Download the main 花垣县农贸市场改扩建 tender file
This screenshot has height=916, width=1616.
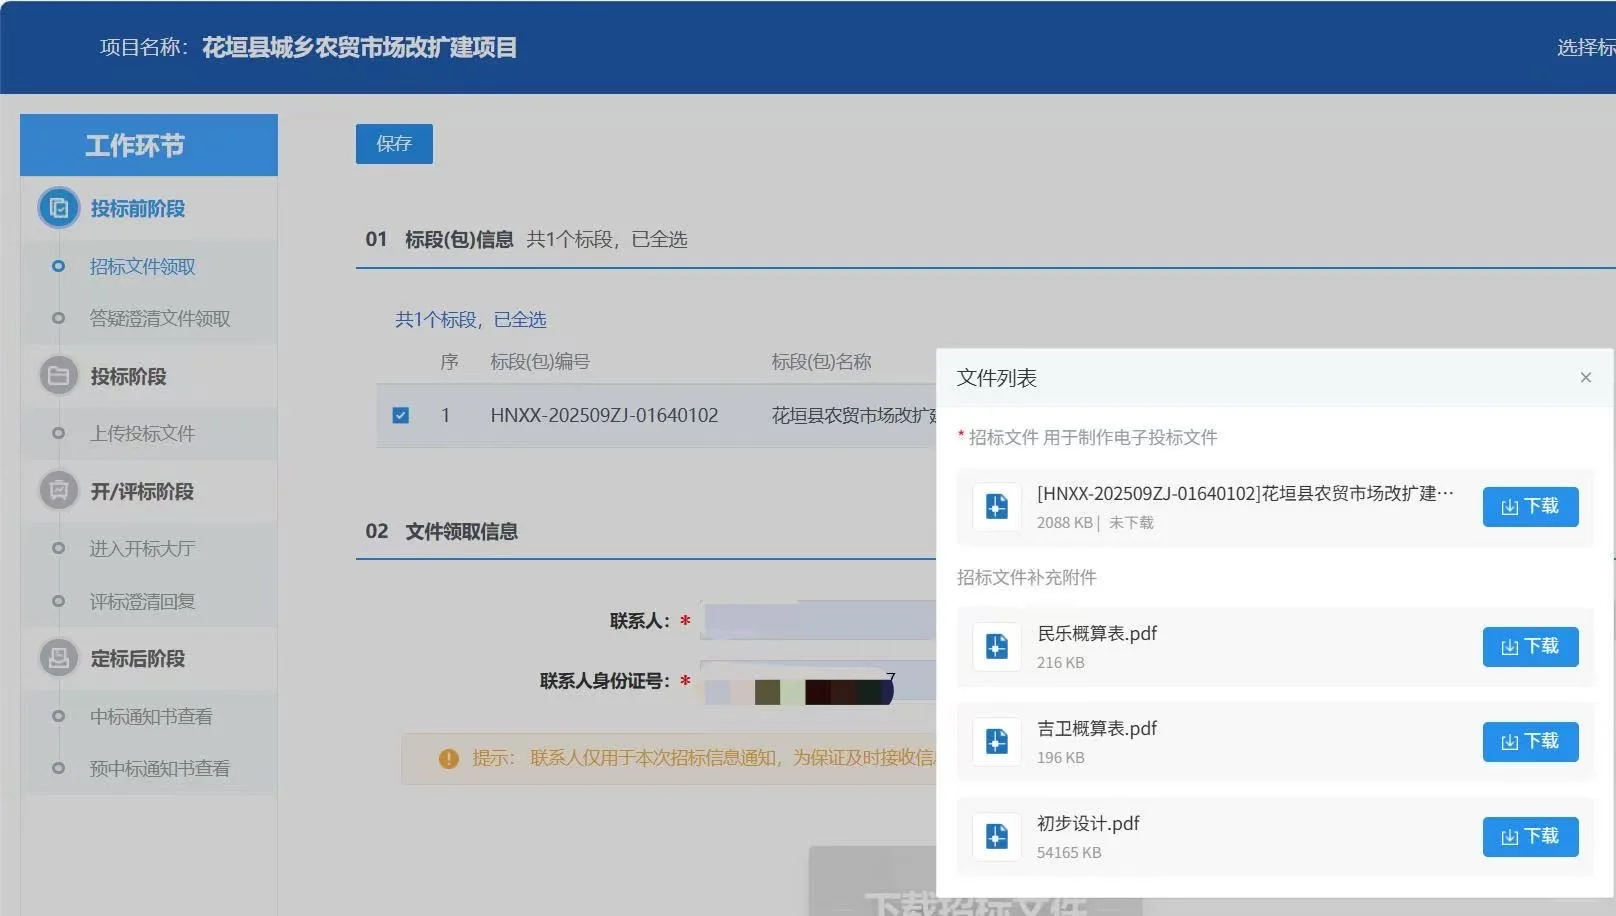pyautogui.click(x=1530, y=506)
